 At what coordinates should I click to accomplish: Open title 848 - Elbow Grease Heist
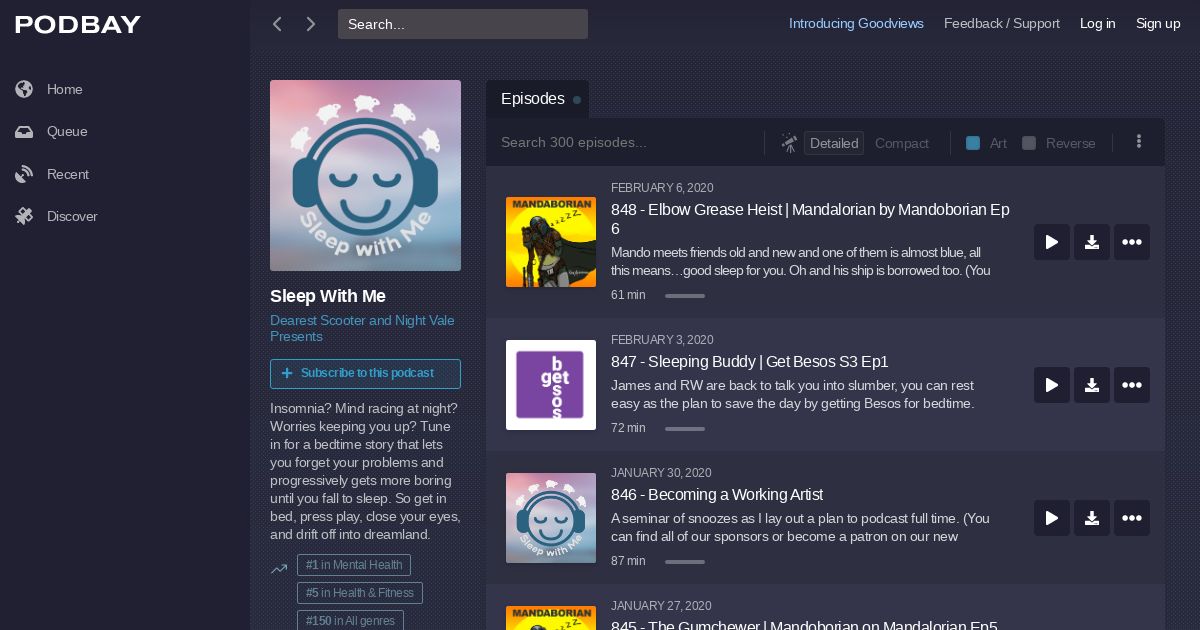pyautogui.click(x=810, y=219)
